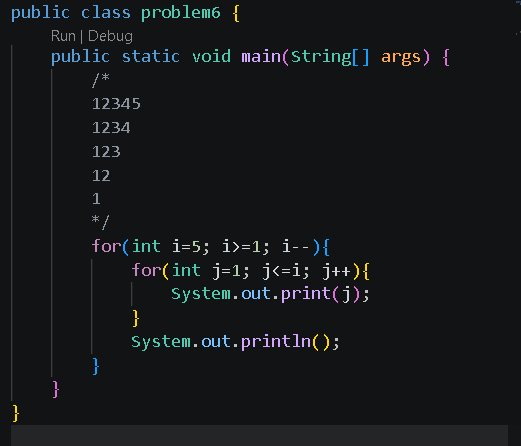Click the static keyword

click(x=151, y=56)
